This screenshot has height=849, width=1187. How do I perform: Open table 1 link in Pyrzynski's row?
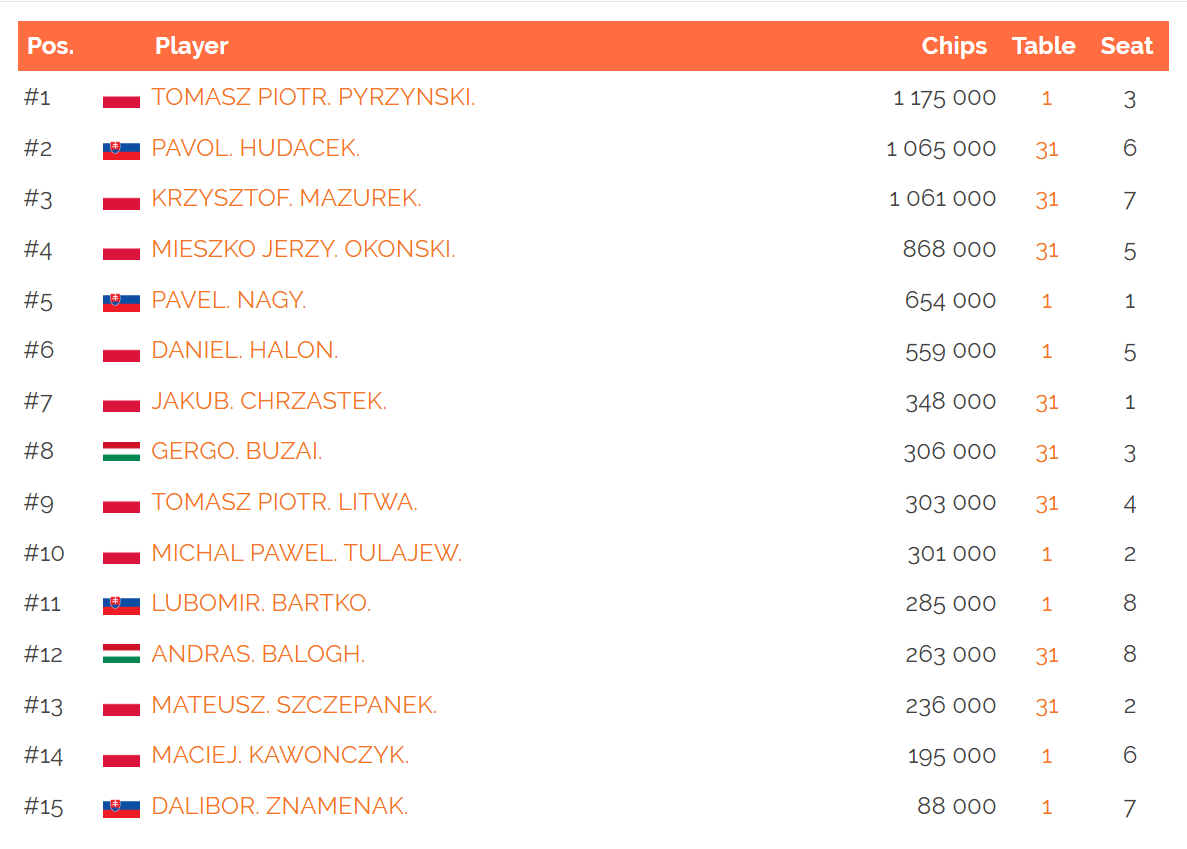pos(1046,98)
